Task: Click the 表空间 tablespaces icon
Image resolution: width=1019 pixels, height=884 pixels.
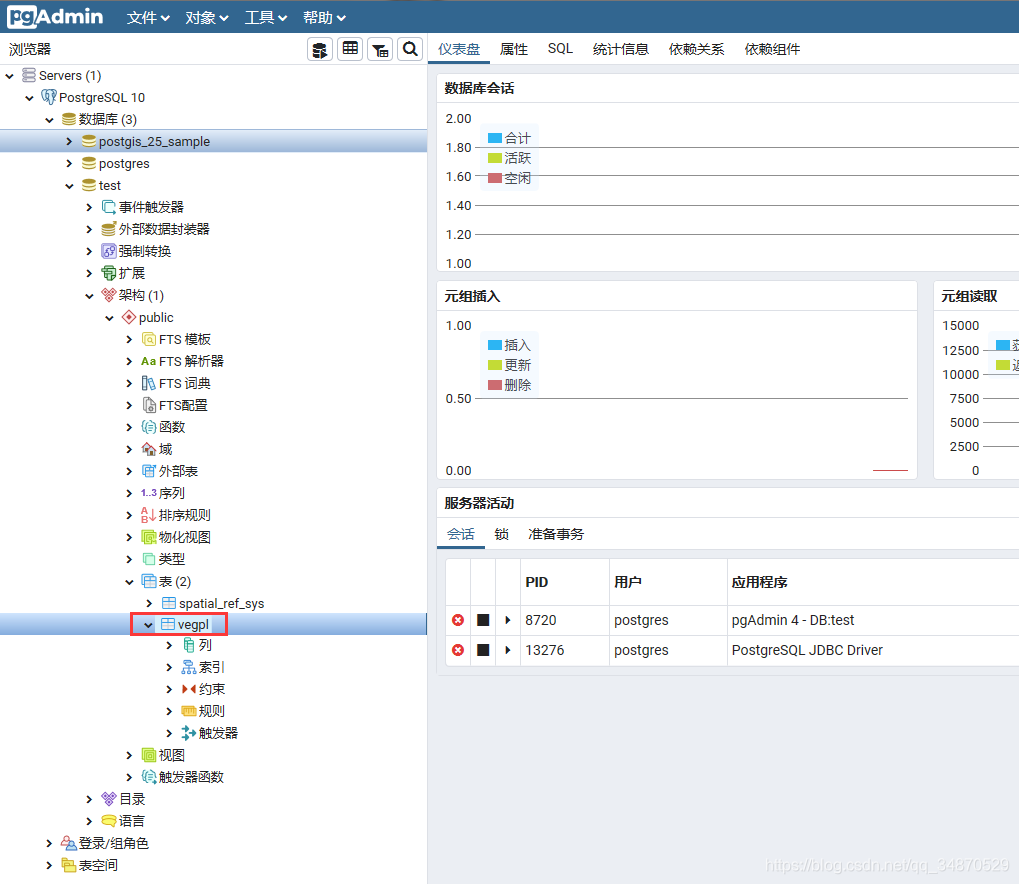Action: point(68,865)
